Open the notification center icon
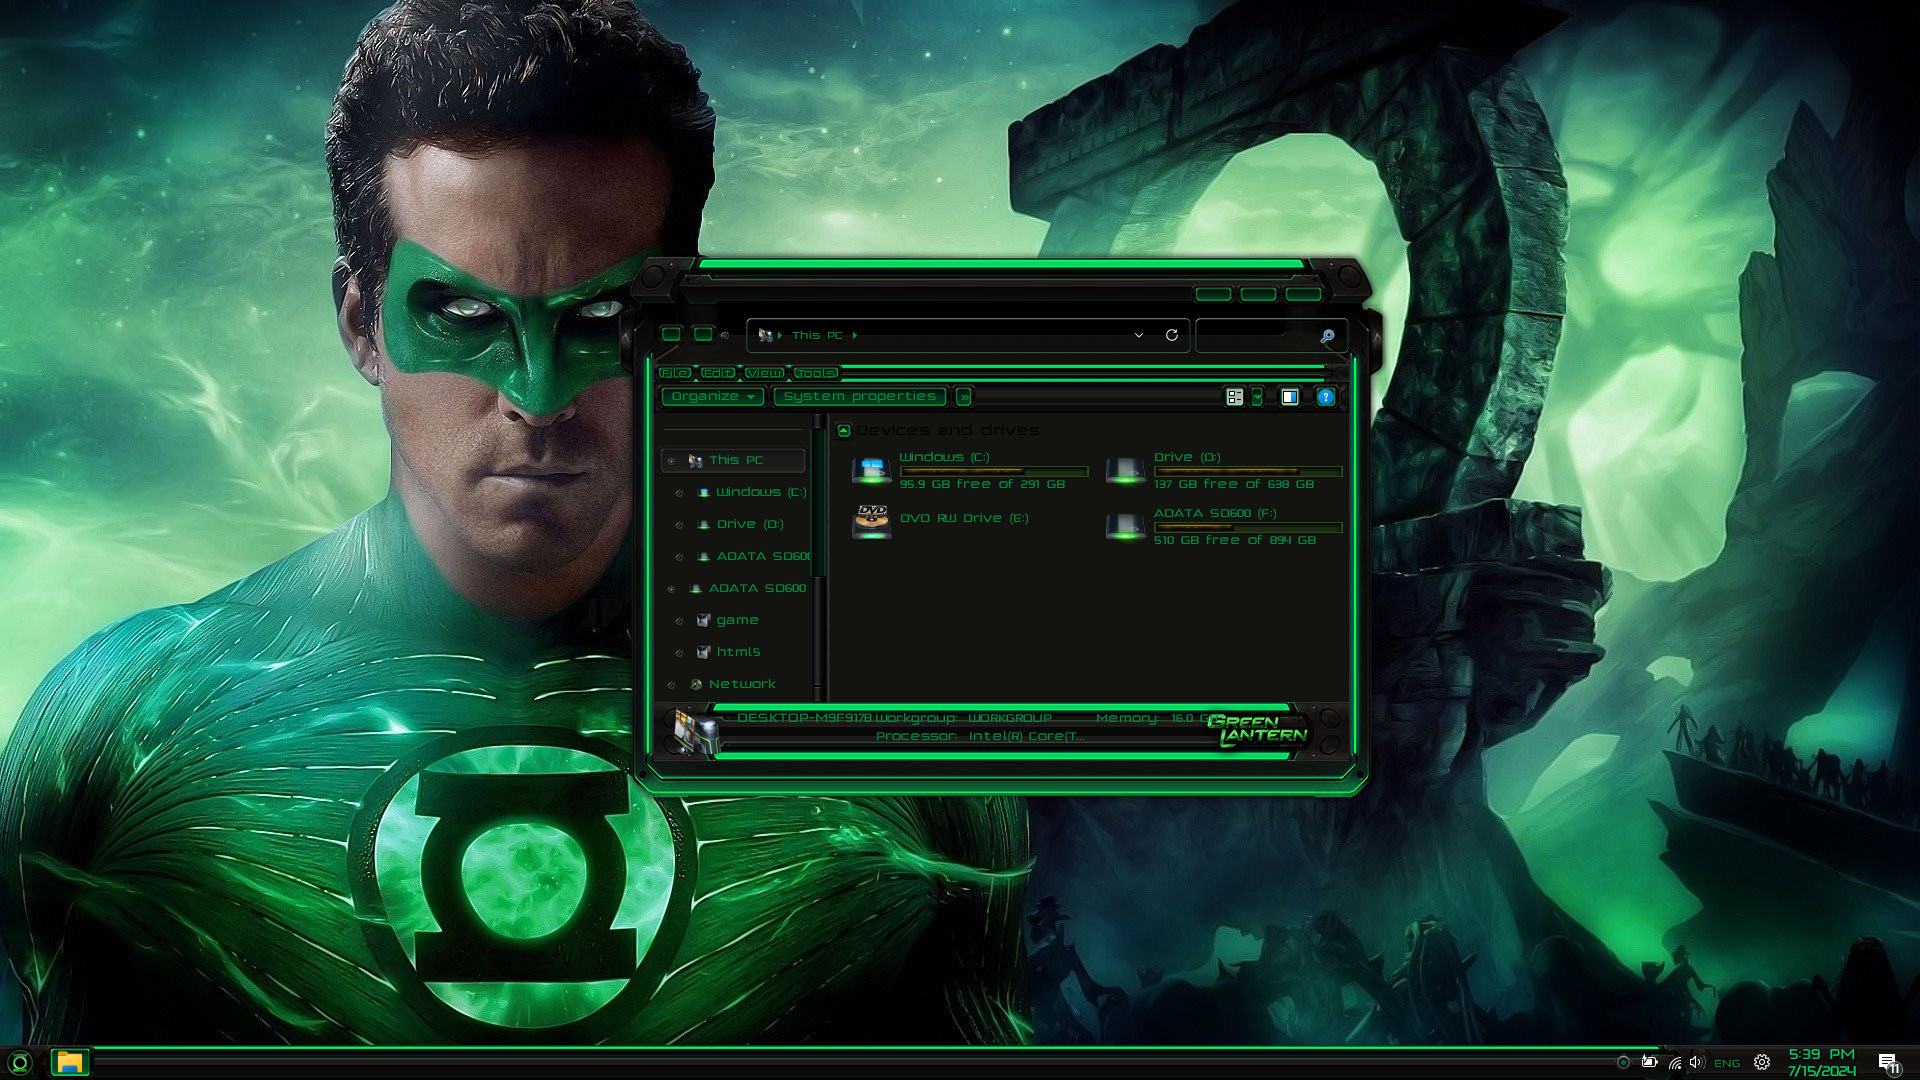This screenshot has width=1920, height=1080. tap(1887, 1063)
